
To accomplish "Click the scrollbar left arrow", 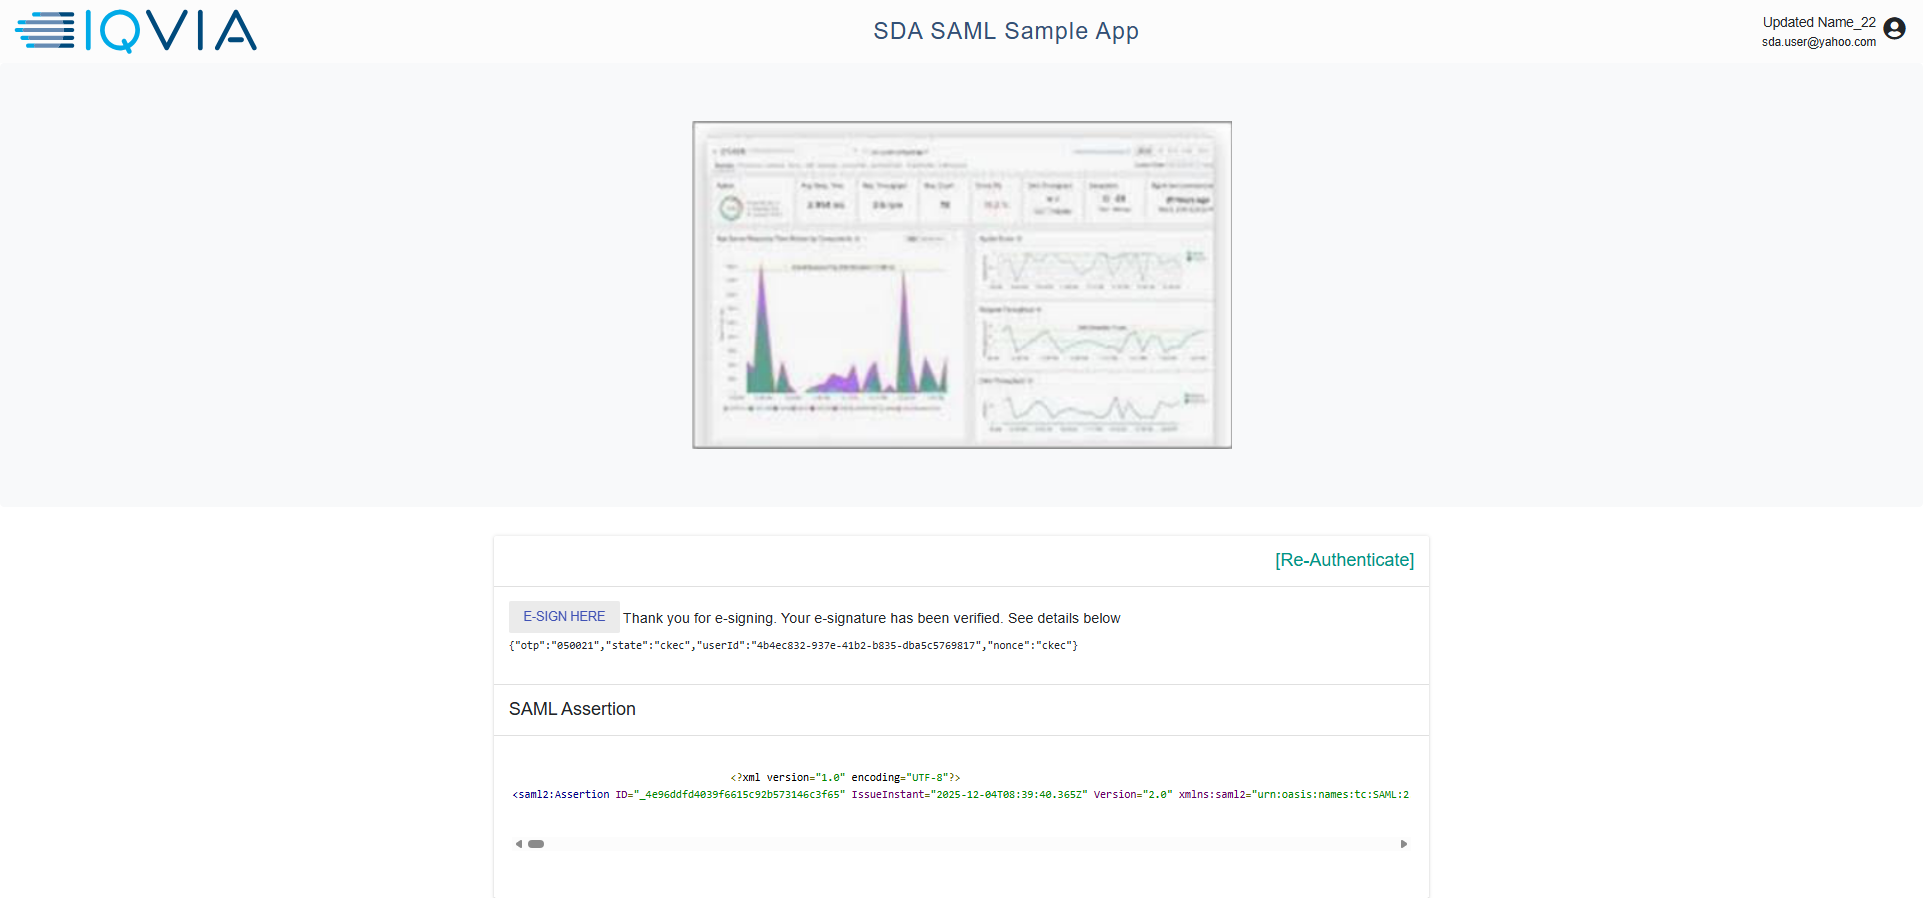I will coord(519,844).
